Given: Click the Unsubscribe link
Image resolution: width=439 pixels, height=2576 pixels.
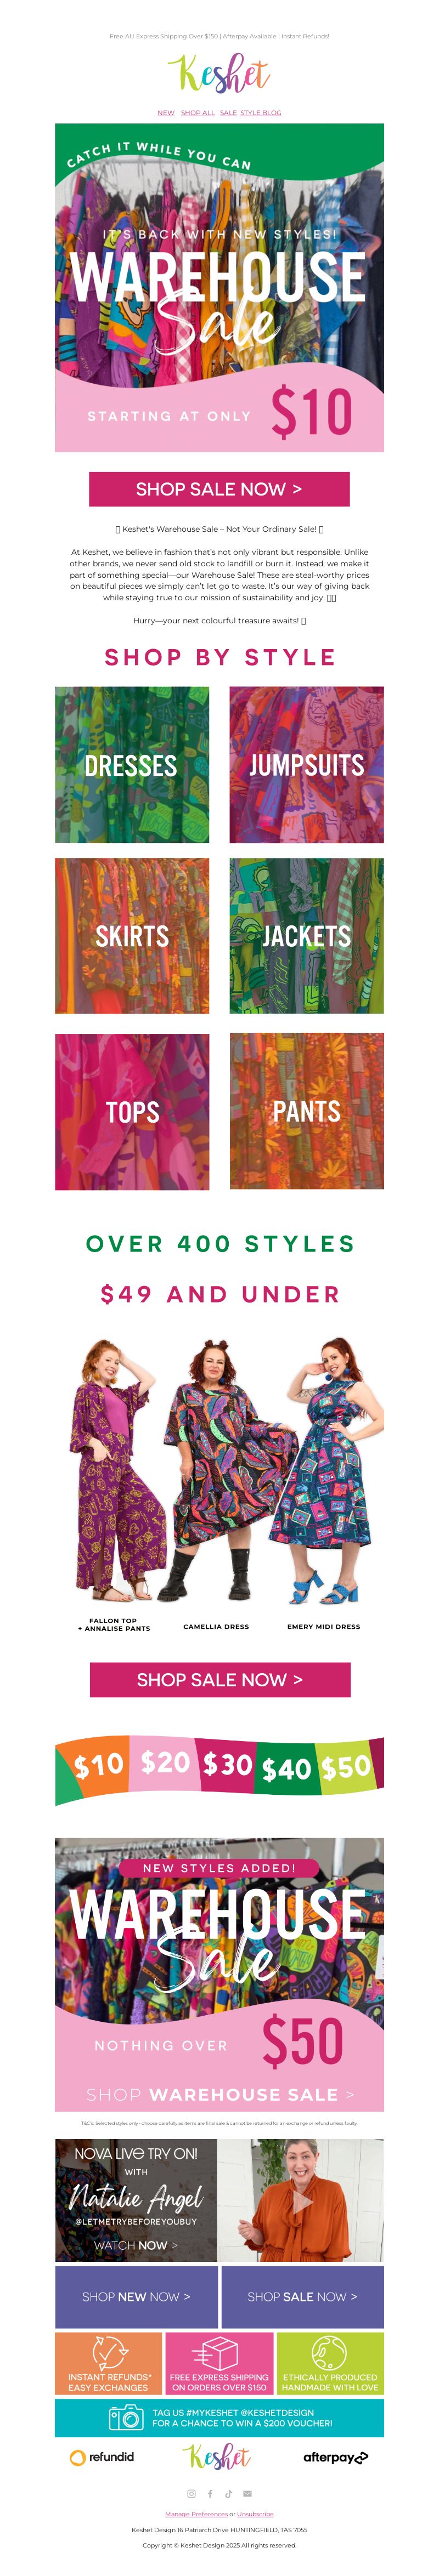Looking at the screenshot, I should pos(255,2514).
